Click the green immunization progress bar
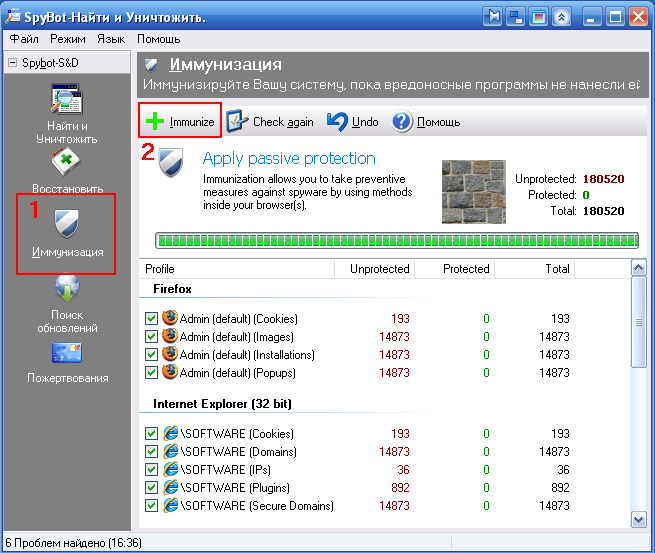The height and width of the screenshot is (553, 655). (397, 241)
